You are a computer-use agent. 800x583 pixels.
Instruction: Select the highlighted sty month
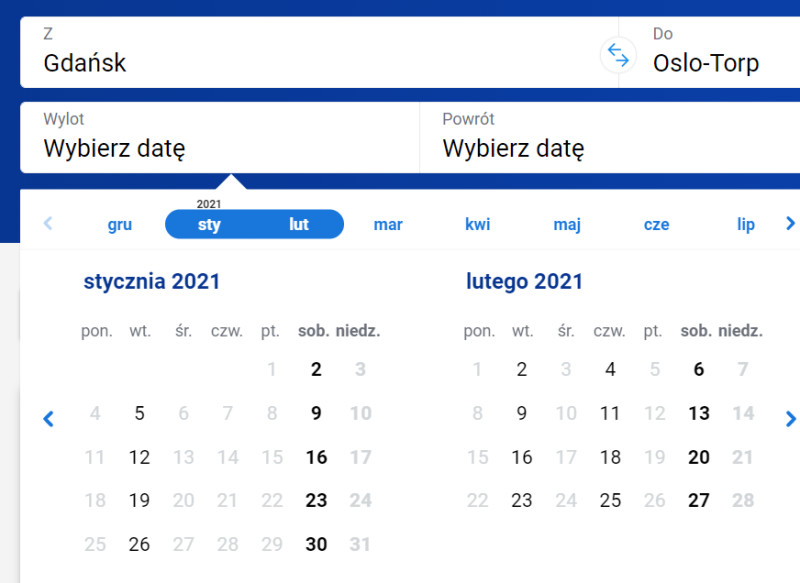tap(209, 224)
